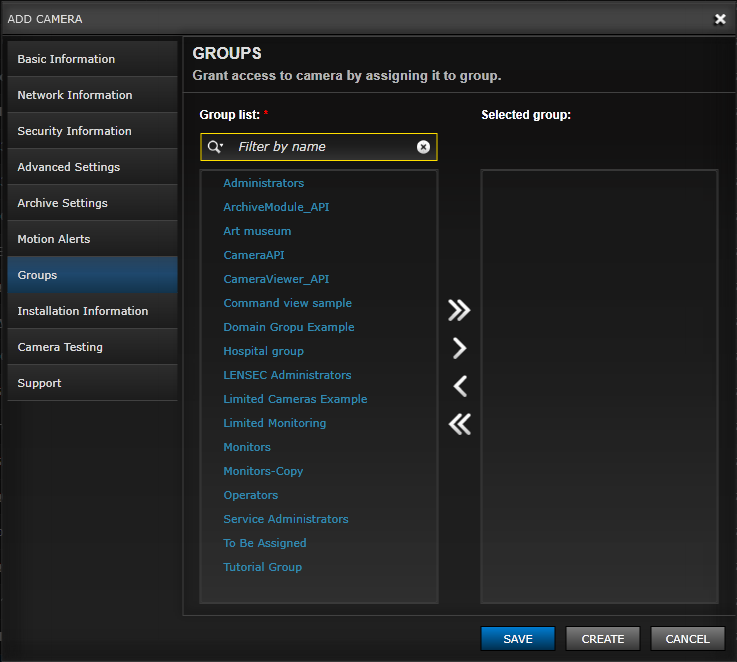
Task: Select Limited Monitoring group
Action: click(274, 423)
